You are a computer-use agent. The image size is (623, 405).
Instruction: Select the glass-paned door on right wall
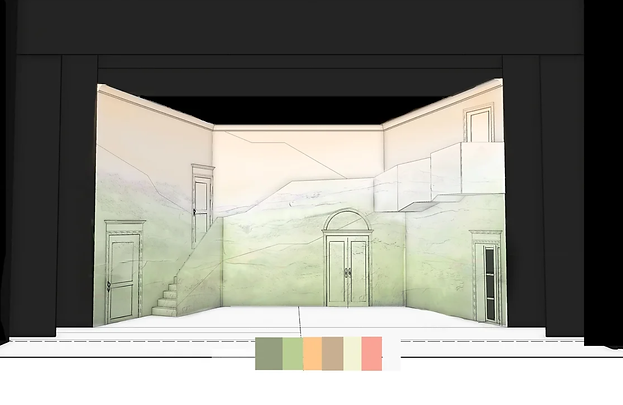click(488, 276)
